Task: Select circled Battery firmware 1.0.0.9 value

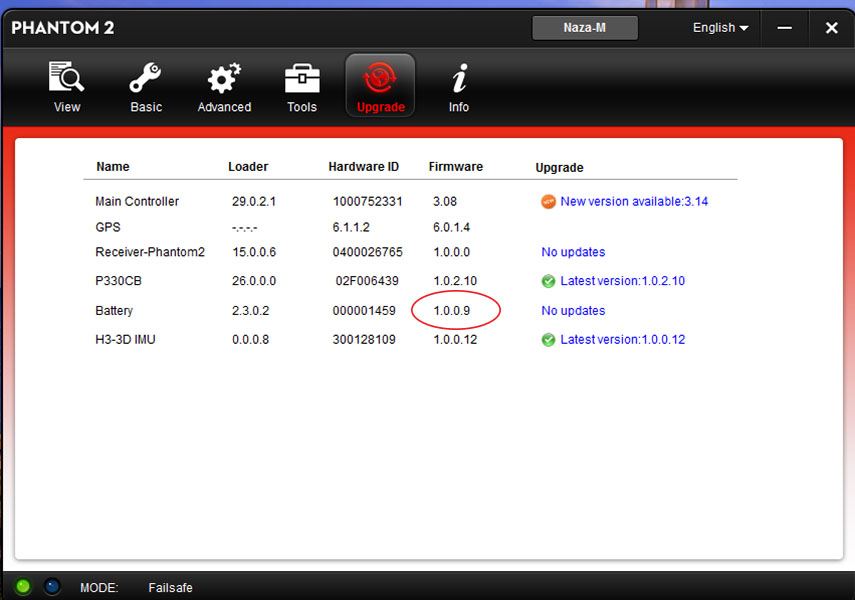Action: click(x=451, y=310)
